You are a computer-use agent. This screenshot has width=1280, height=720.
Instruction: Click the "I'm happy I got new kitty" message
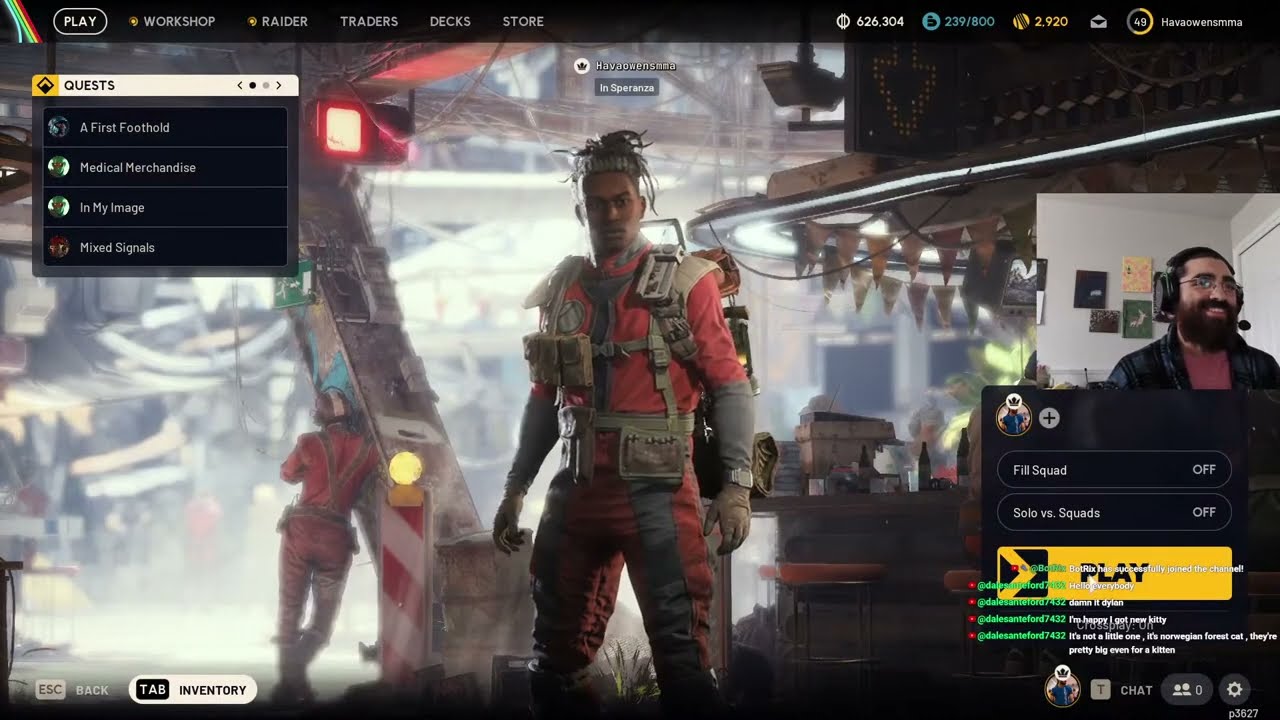[x=1118, y=620]
